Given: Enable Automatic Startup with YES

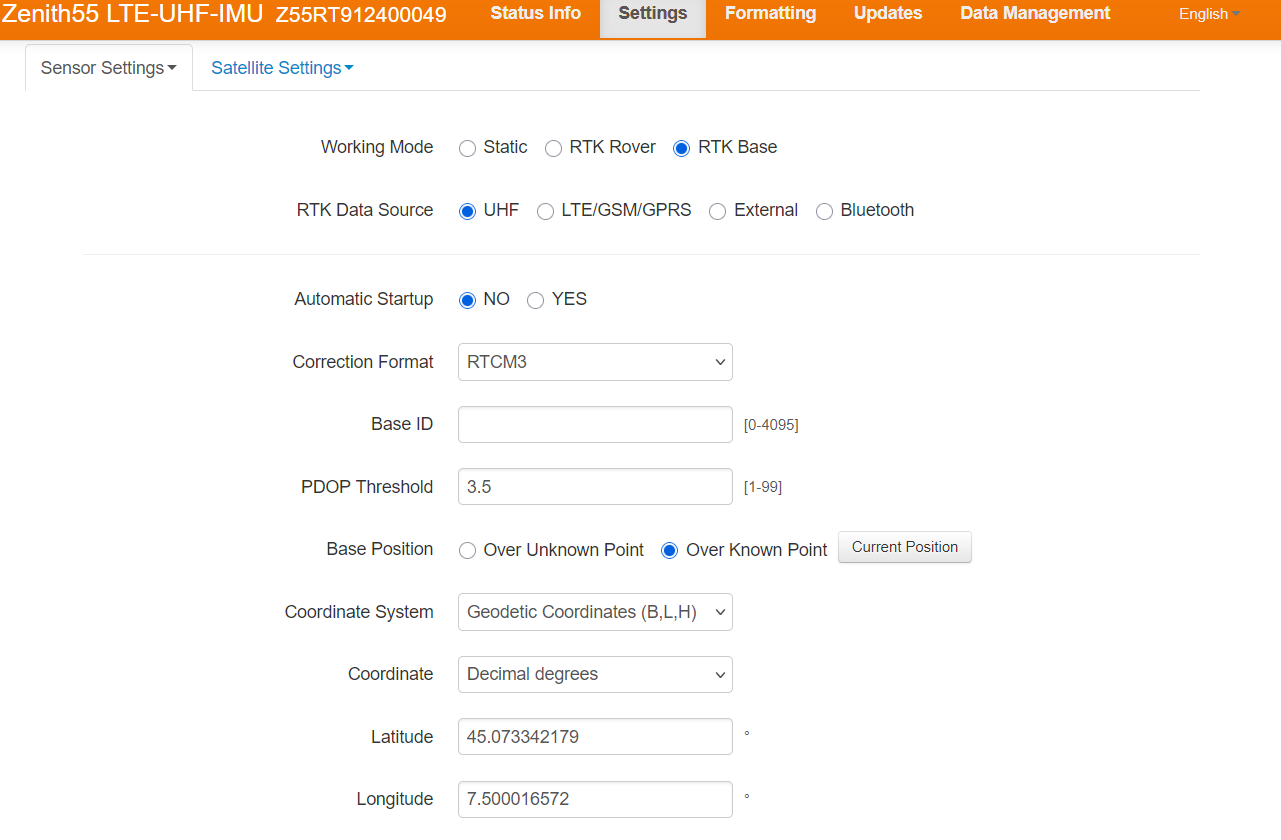Looking at the screenshot, I should 535,301.
